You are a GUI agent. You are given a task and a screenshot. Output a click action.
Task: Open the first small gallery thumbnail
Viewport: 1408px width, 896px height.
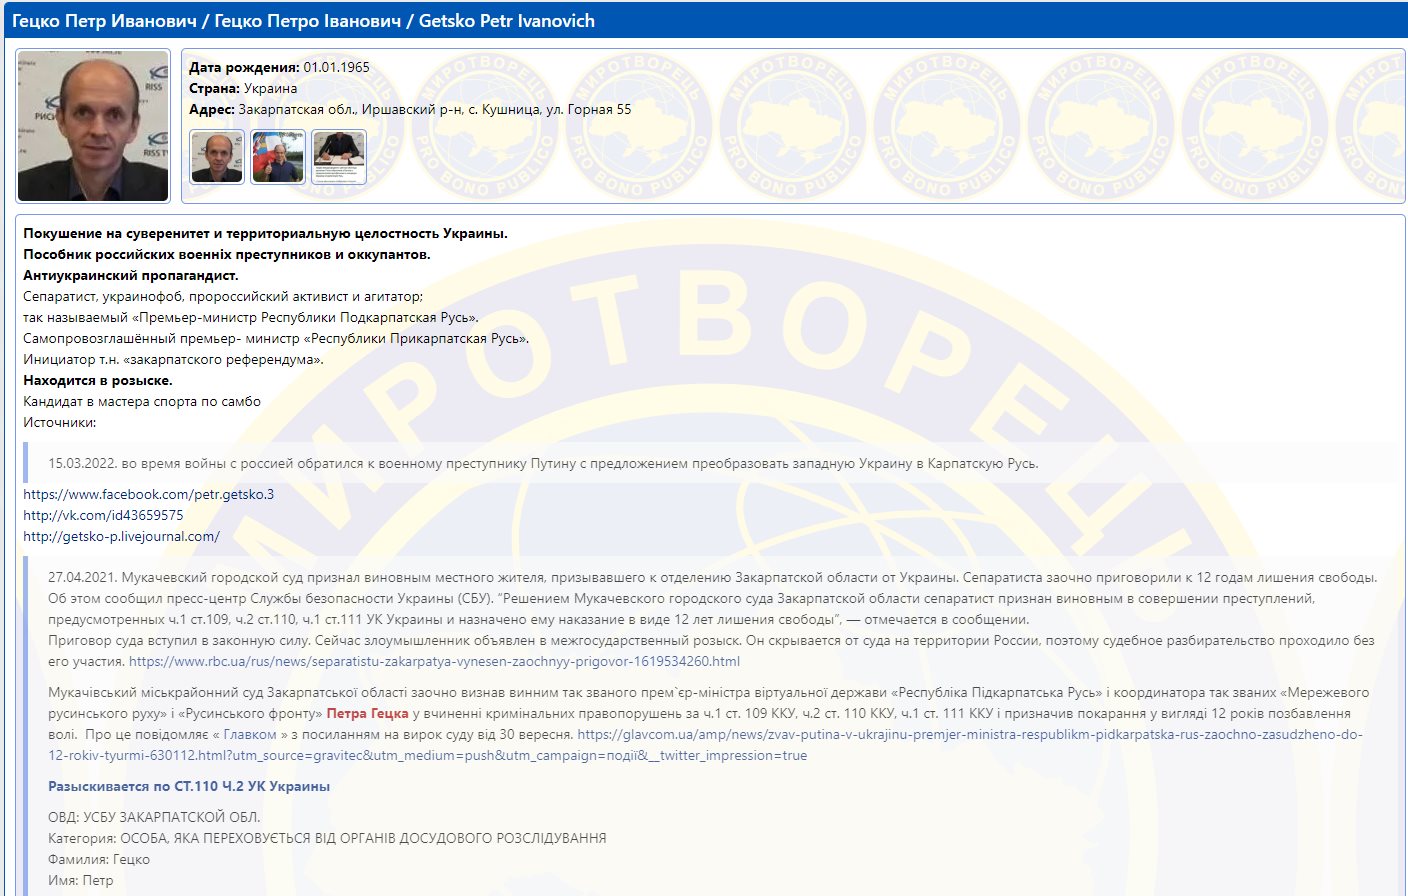coord(217,157)
